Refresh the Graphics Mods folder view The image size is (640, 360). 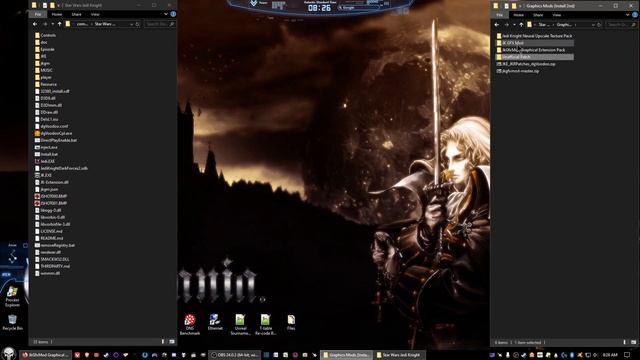[599, 24]
